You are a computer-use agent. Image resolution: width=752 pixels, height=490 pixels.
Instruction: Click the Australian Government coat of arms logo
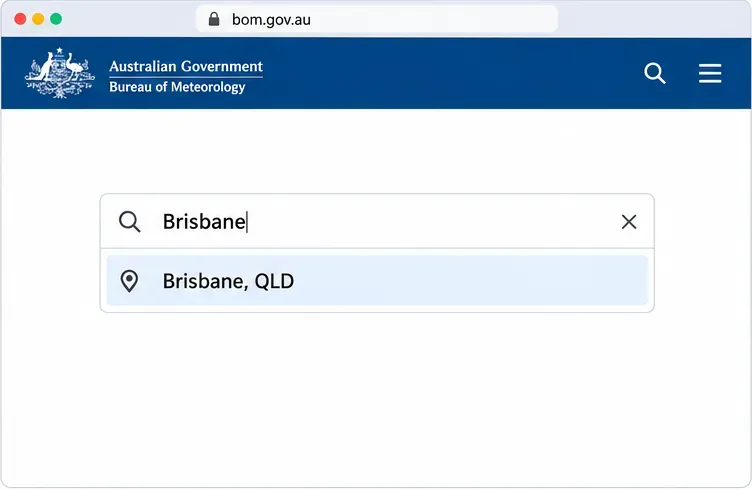[x=59, y=73]
